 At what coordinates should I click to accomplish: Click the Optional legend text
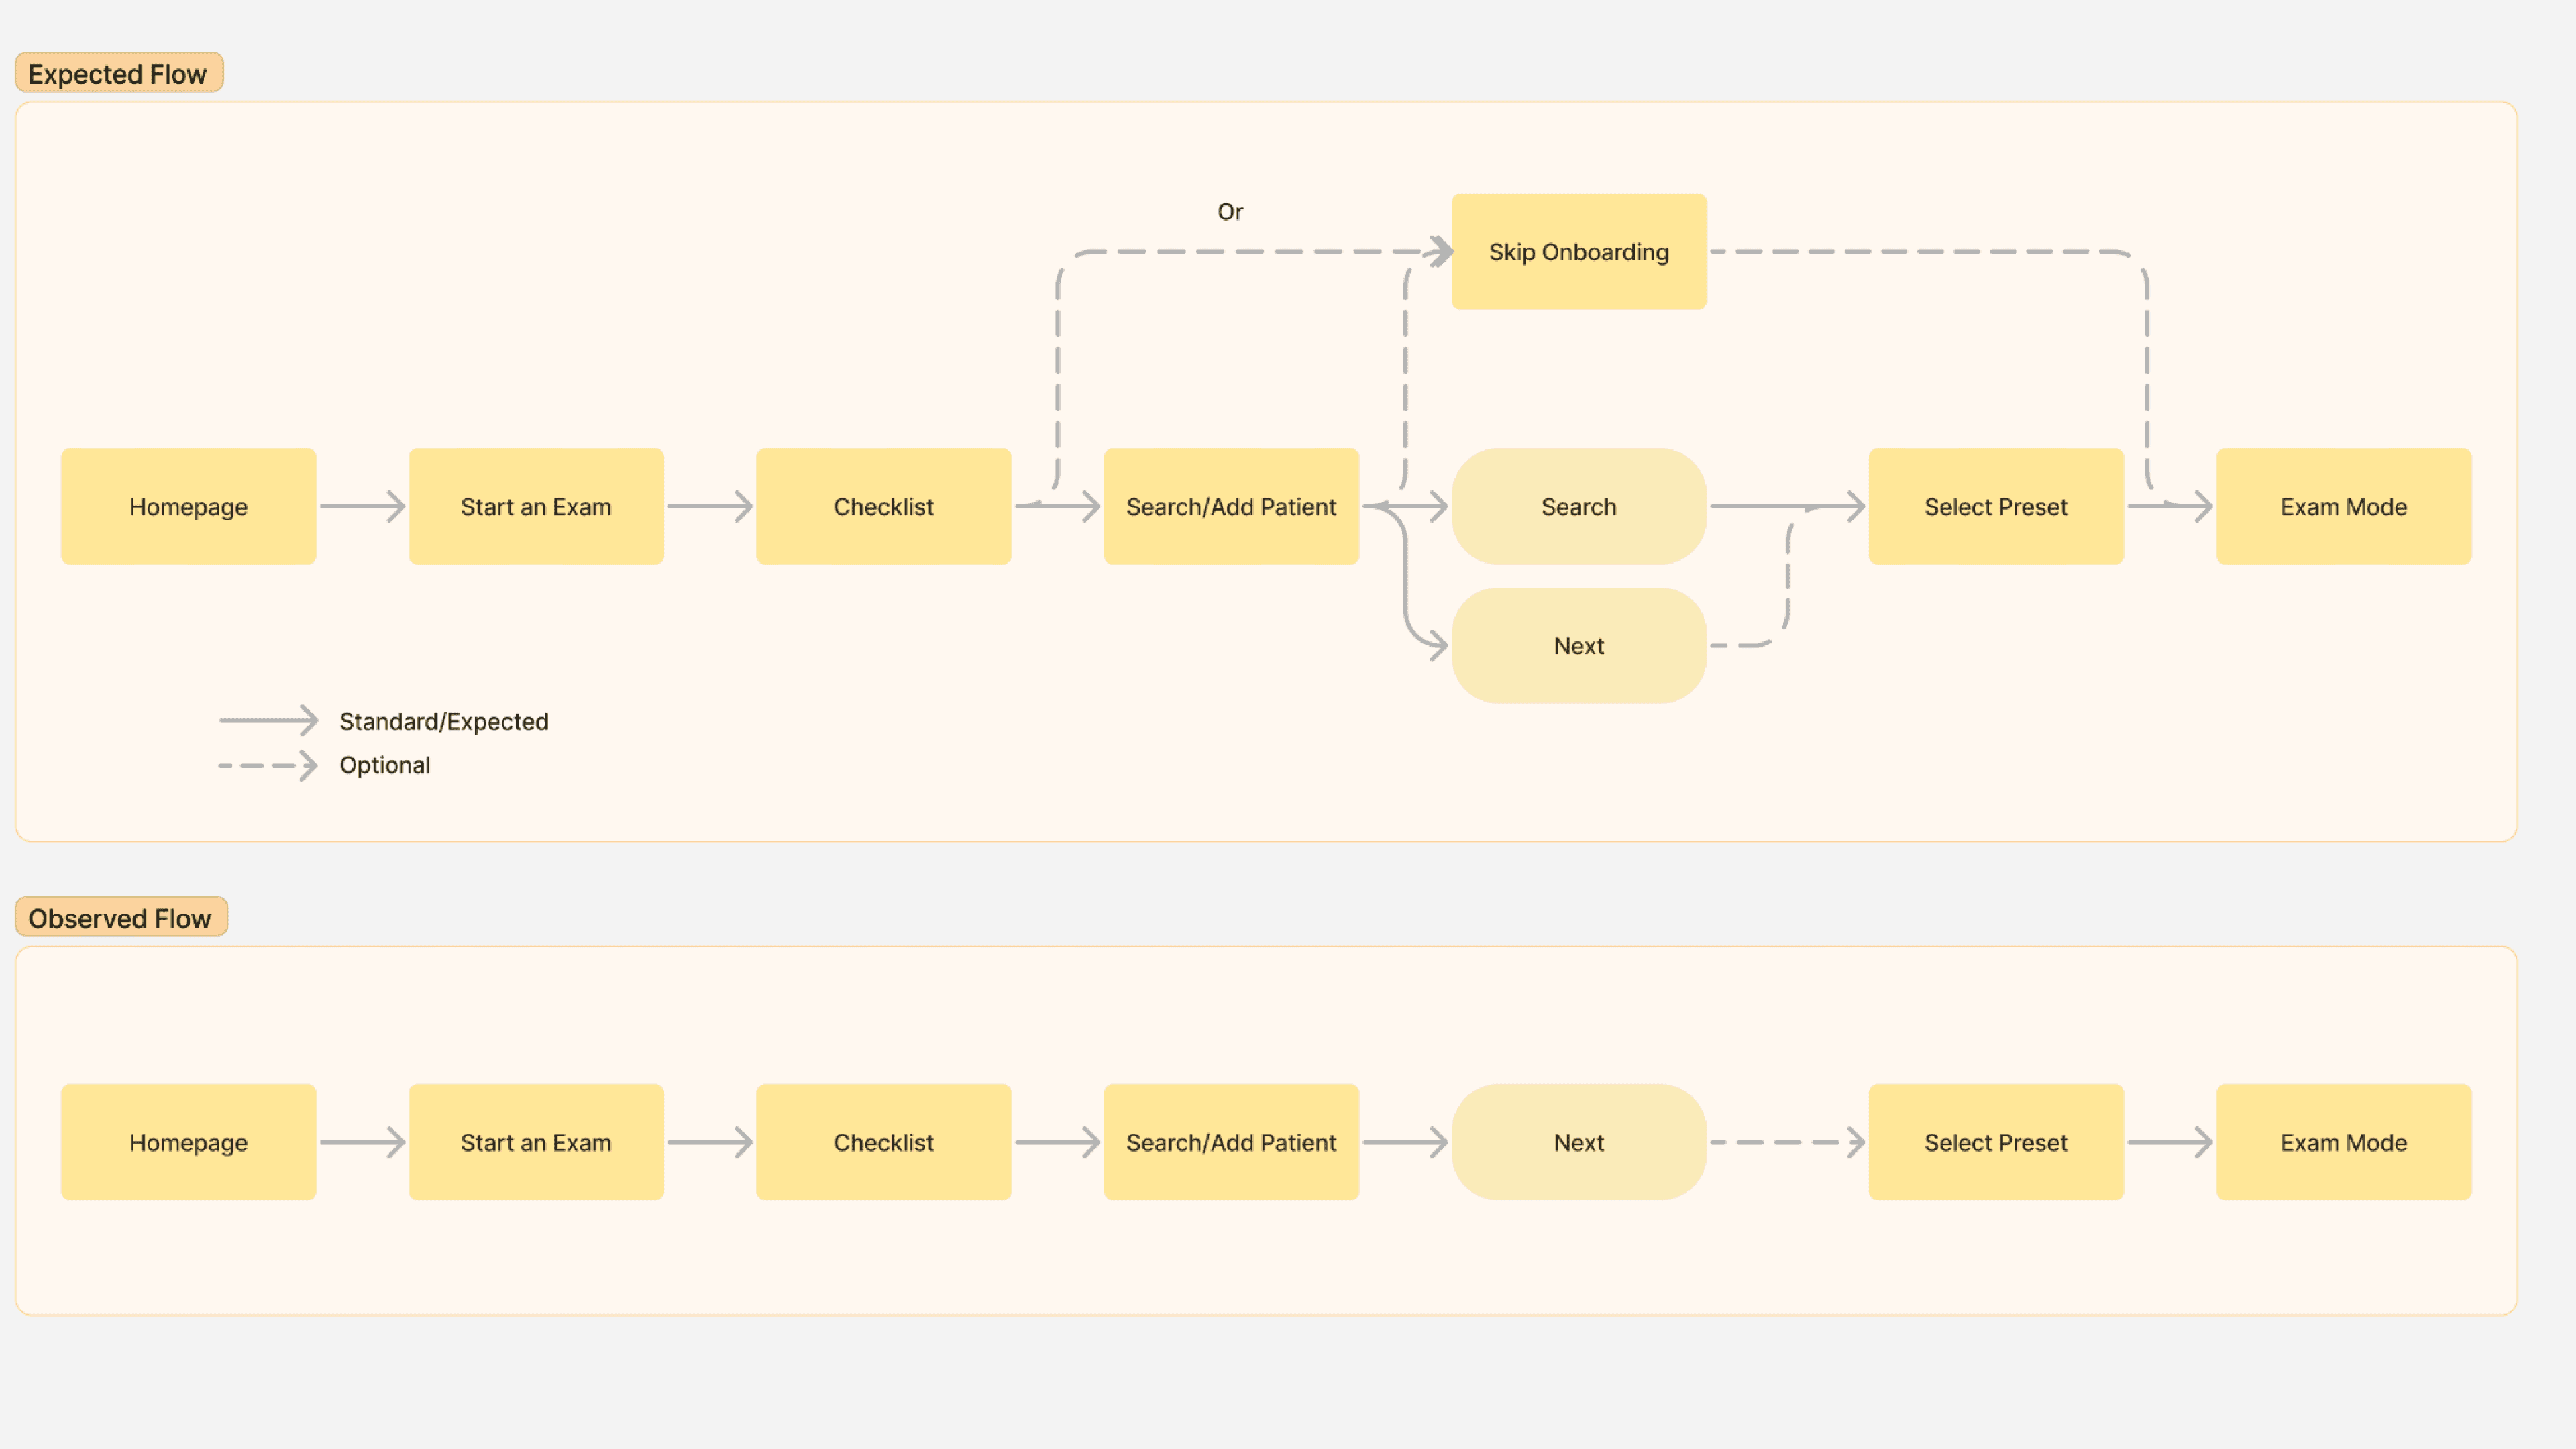click(x=385, y=765)
